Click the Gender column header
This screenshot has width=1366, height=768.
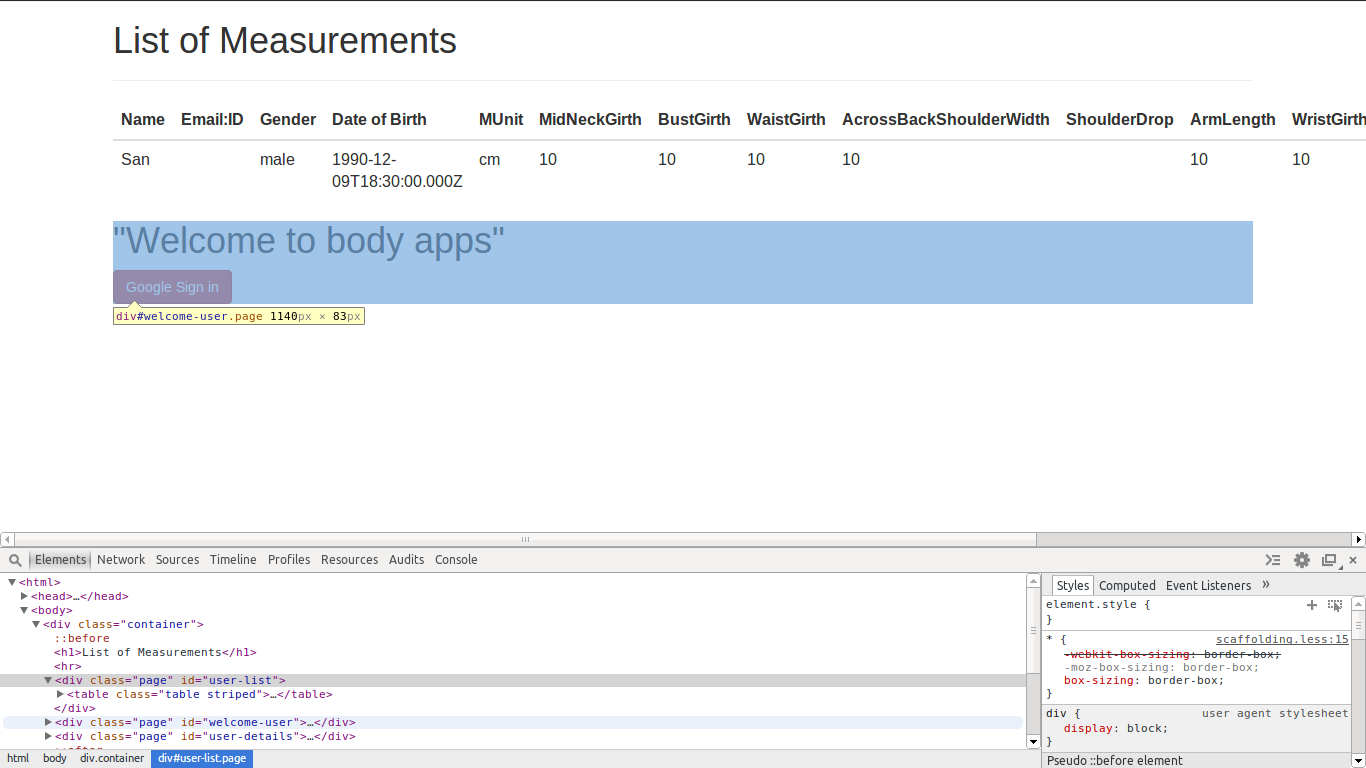pos(288,119)
